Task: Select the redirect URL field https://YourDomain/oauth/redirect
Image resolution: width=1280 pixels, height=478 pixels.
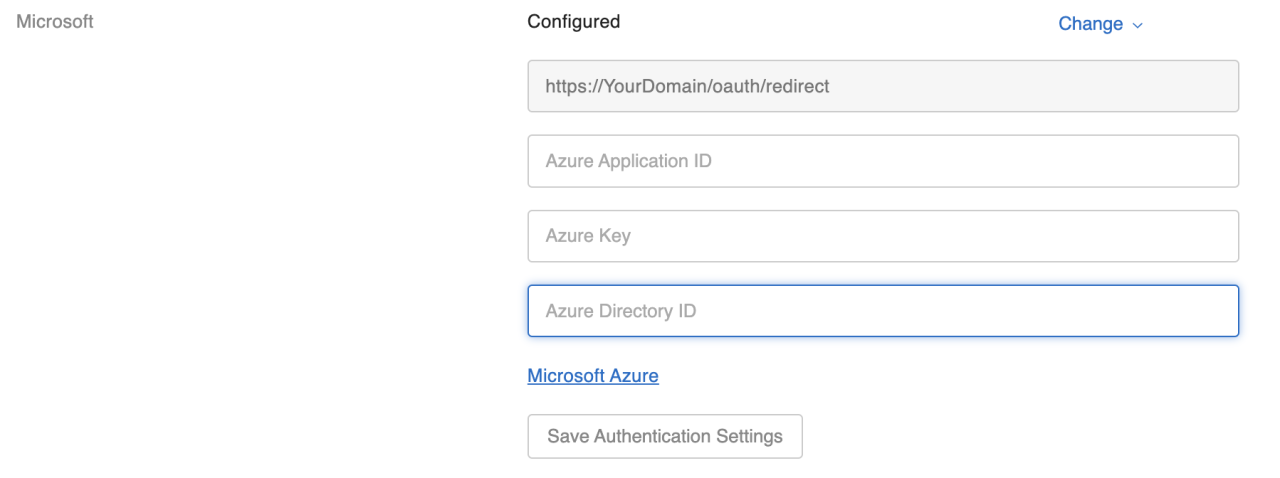Action: tap(883, 86)
